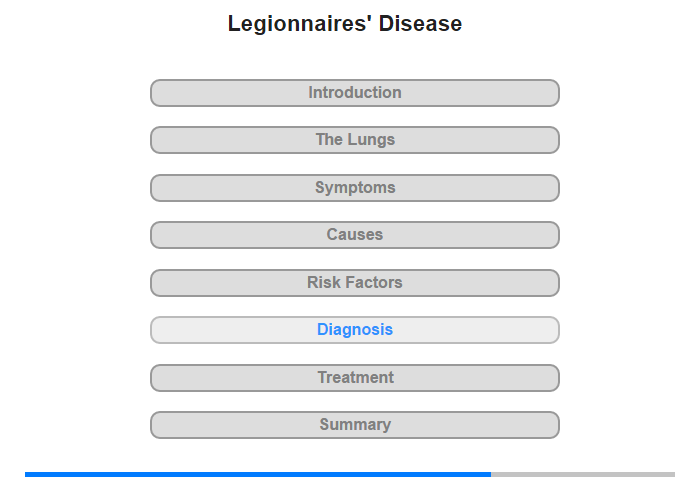The height and width of the screenshot is (480, 700).
Task: Show the Treatment topic
Action: [354, 378]
